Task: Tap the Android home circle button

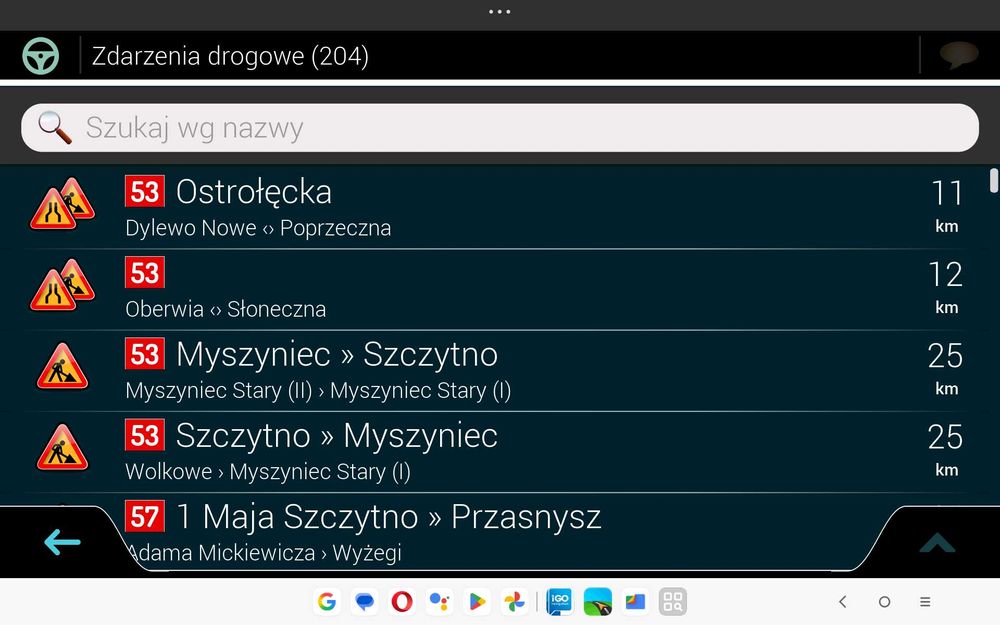Action: point(884,601)
